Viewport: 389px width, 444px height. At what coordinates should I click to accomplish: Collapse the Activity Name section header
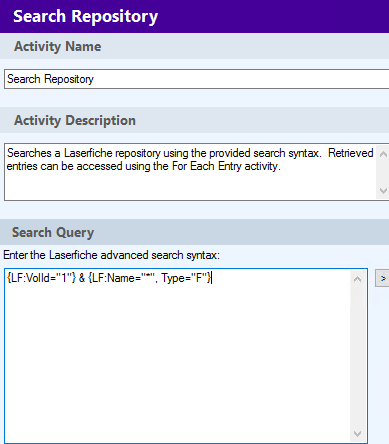point(194,46)
